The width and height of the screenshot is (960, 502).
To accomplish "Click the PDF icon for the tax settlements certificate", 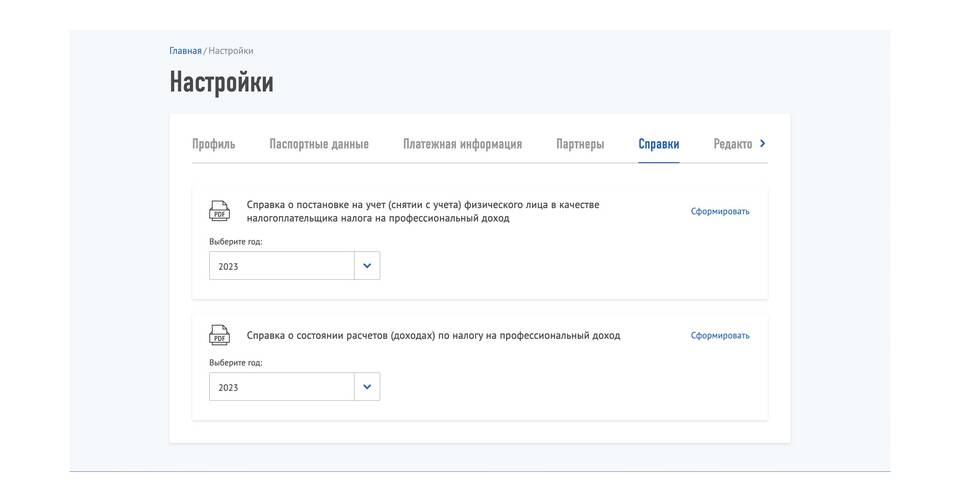I will tap(219, 335).
